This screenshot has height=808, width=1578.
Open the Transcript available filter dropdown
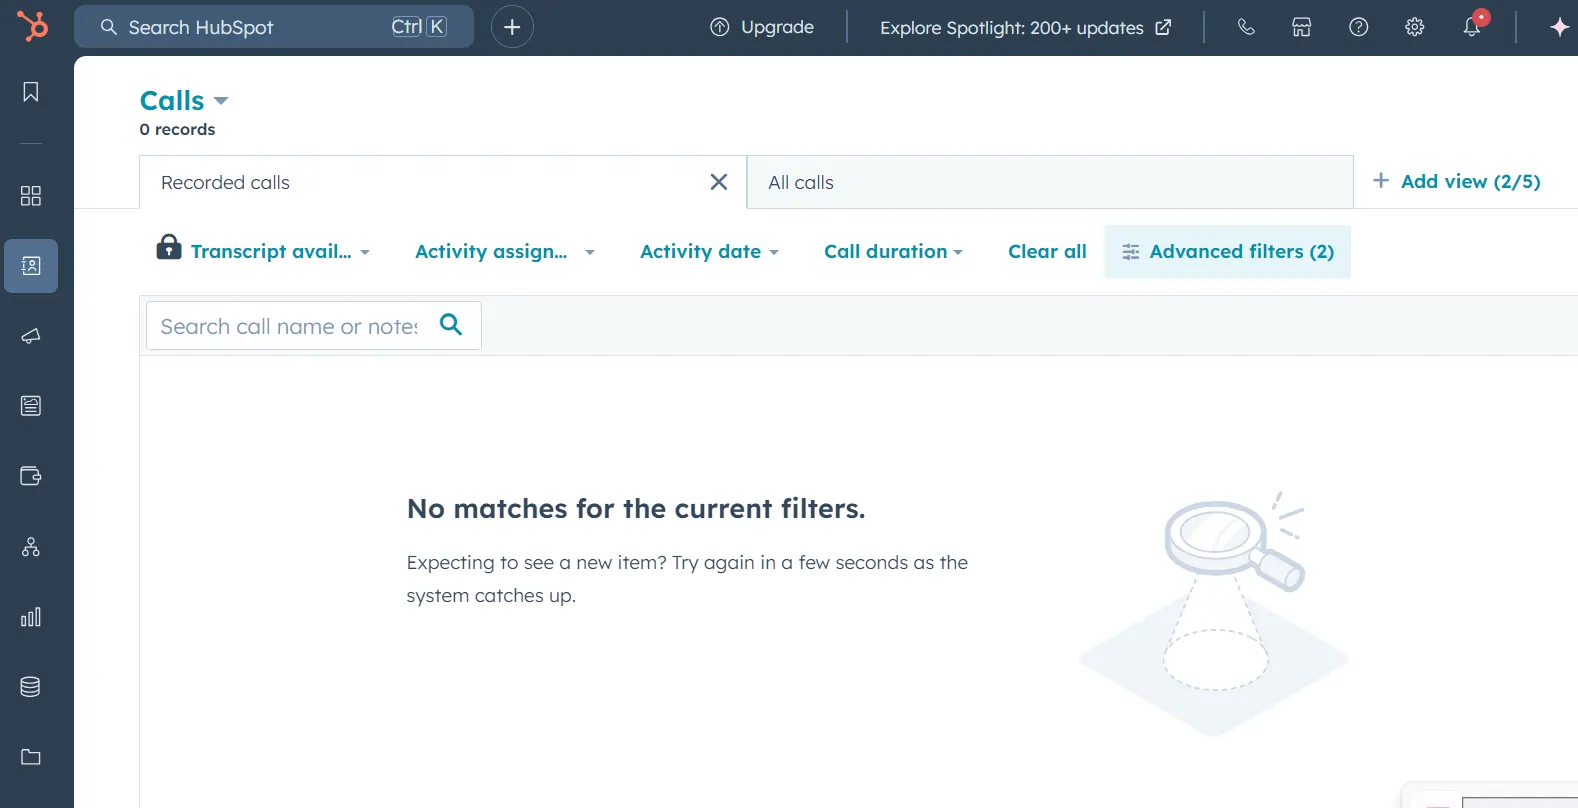point(280,252)
